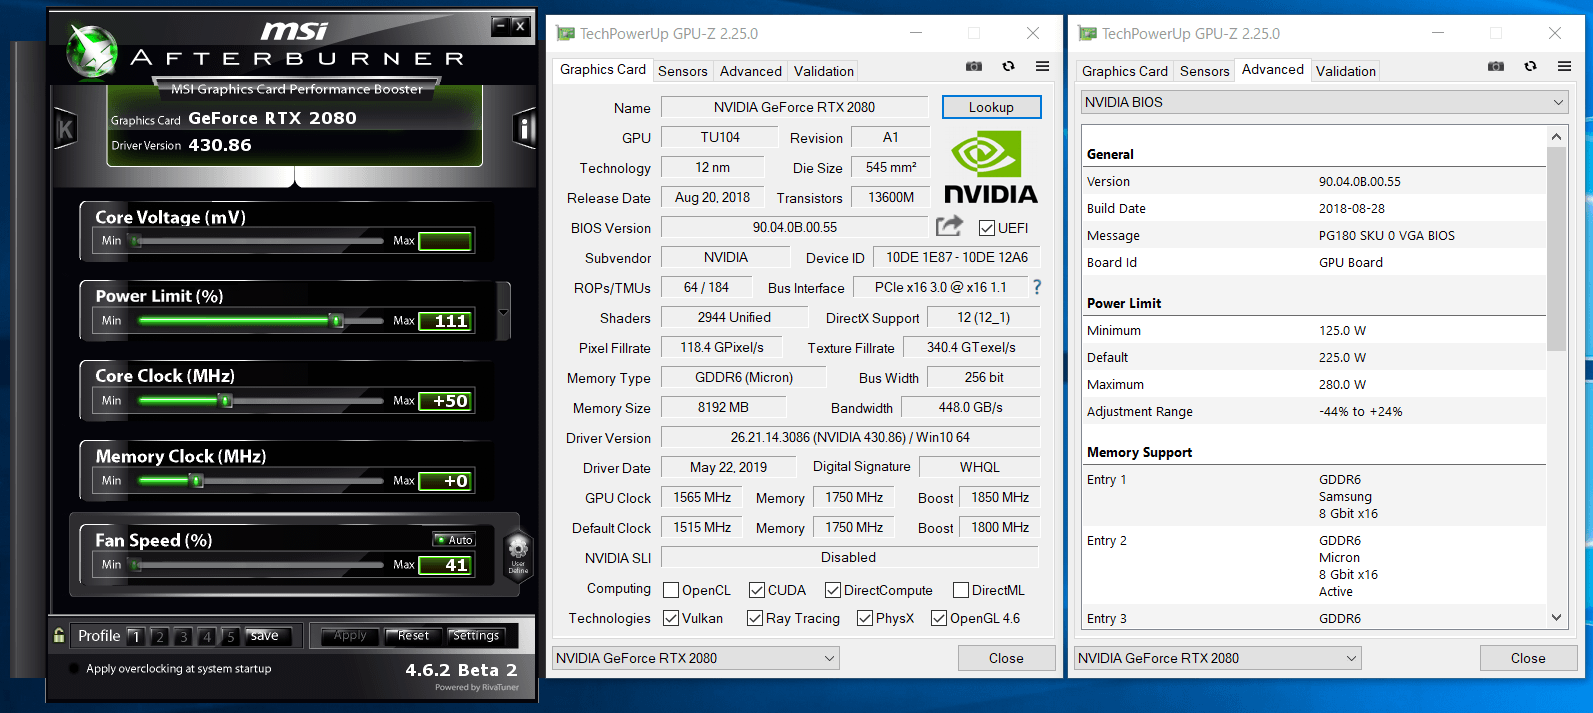Close the MSI Afterburner window
Image resolution: width=1593 pixels, height=713 pixels.
(520, 26)
